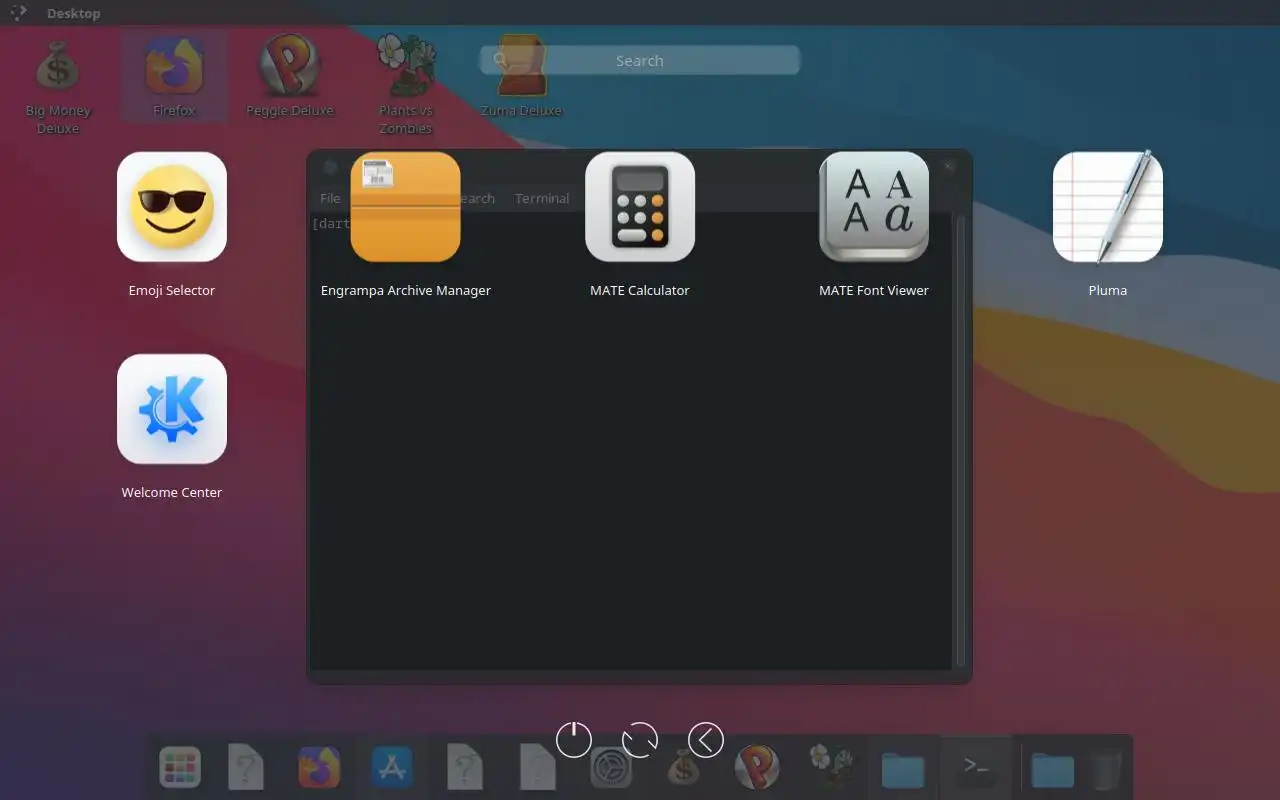Viewport: 1280px width, 800px height.
Task: Open the folder icon beside the trash
Action: point(1052,770)
